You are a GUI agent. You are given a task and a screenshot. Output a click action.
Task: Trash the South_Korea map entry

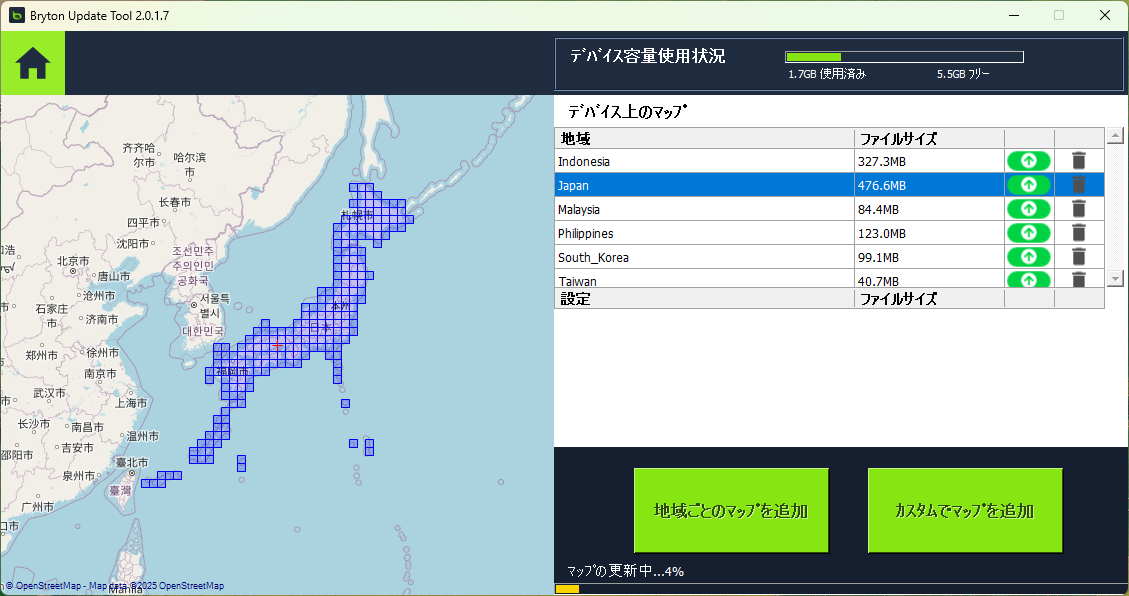(x=1079, y=257)
